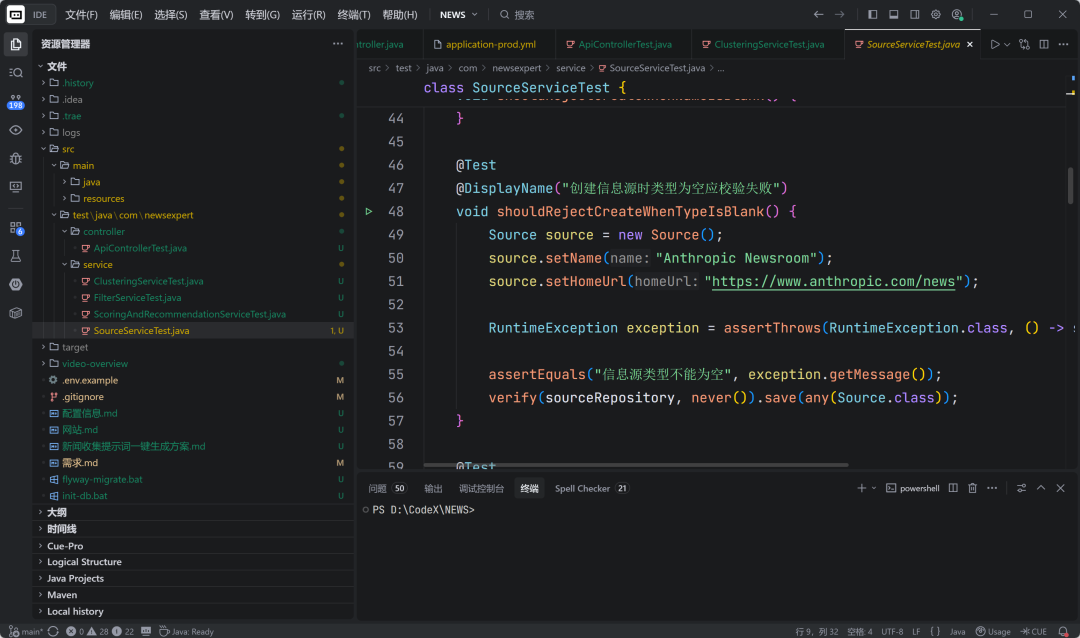The width and height of the screenshot is (1080, 638).
Task: Open the 终端(T) menu
Action: [354, 14]
